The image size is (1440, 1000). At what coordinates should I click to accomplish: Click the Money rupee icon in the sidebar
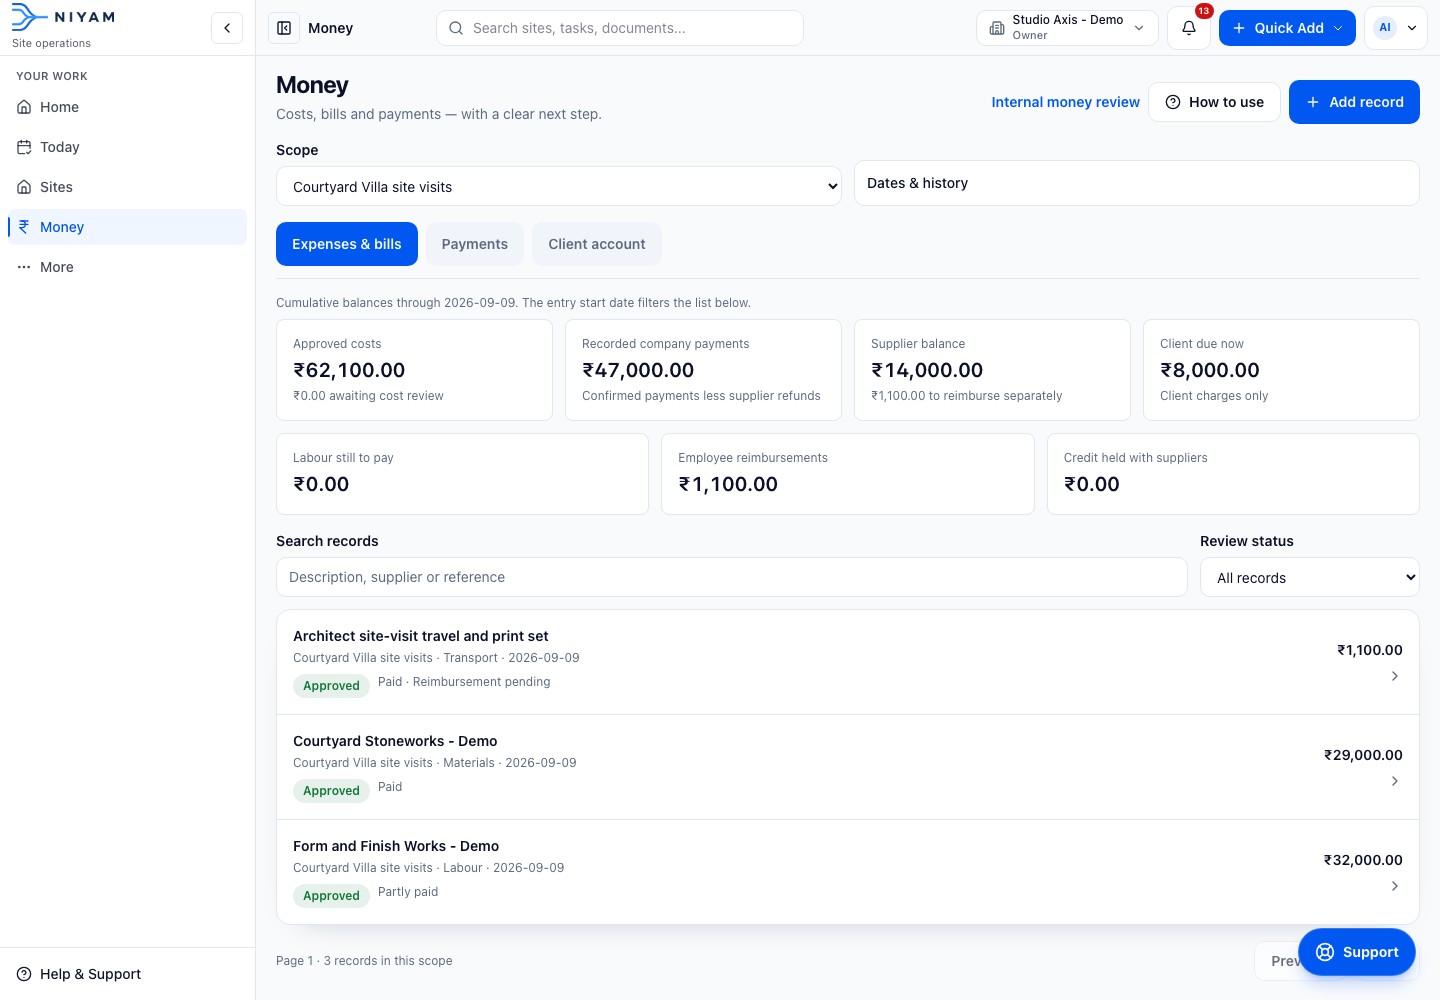[x=24, y=227]
